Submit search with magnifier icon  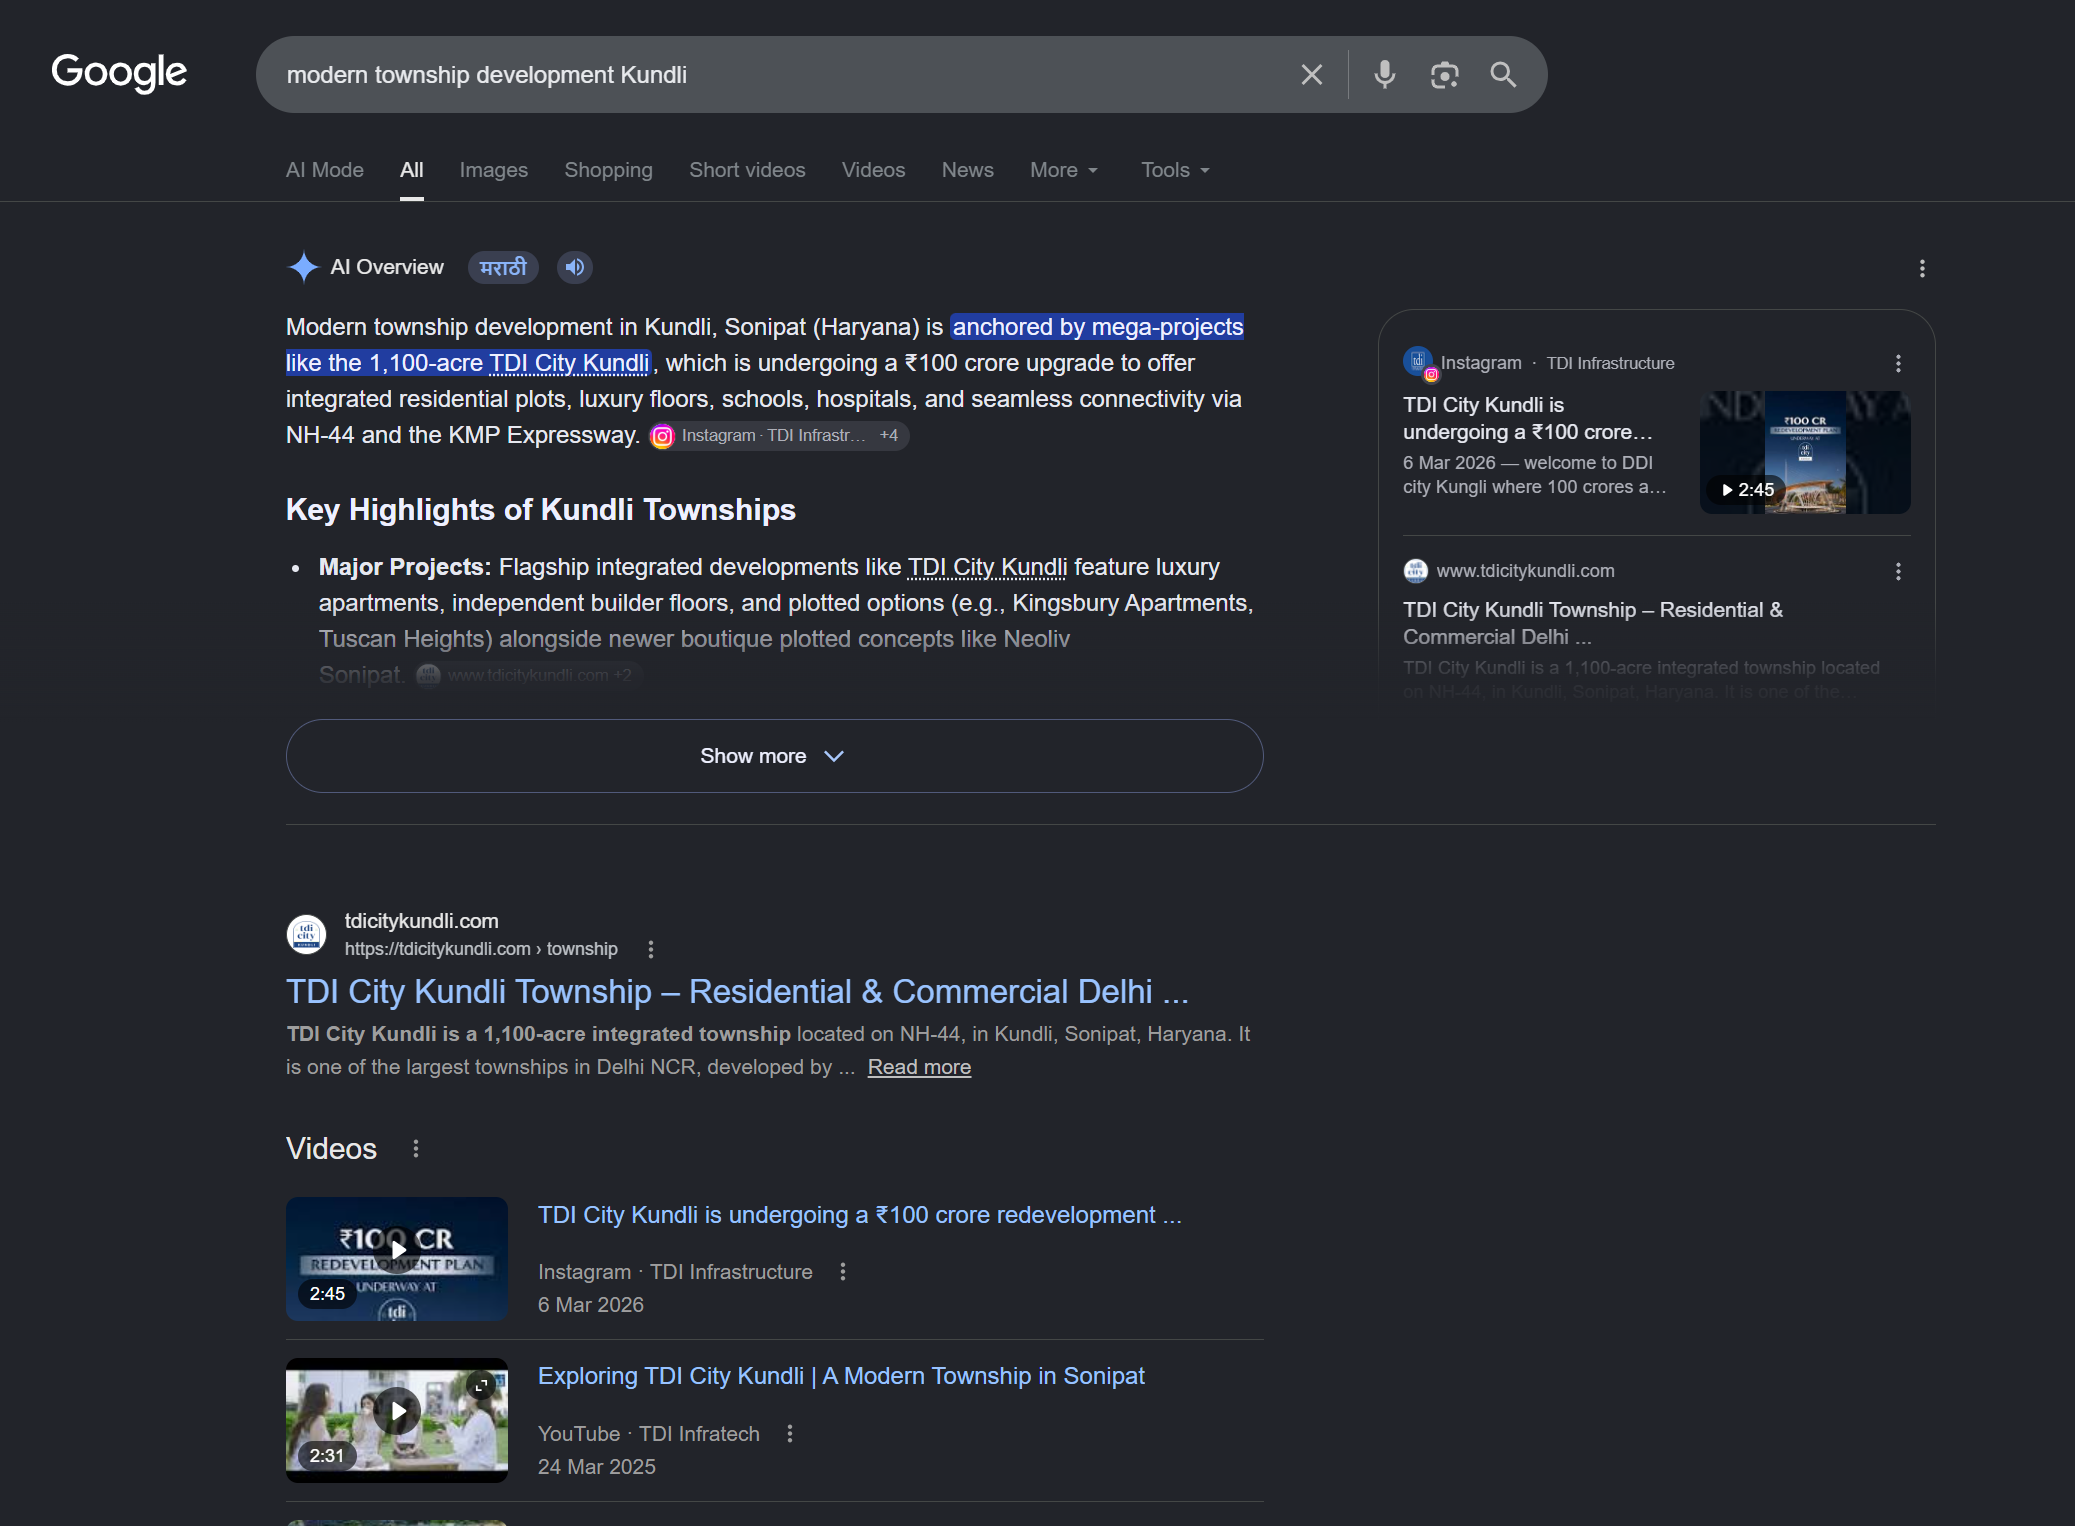coord(1503,75)
